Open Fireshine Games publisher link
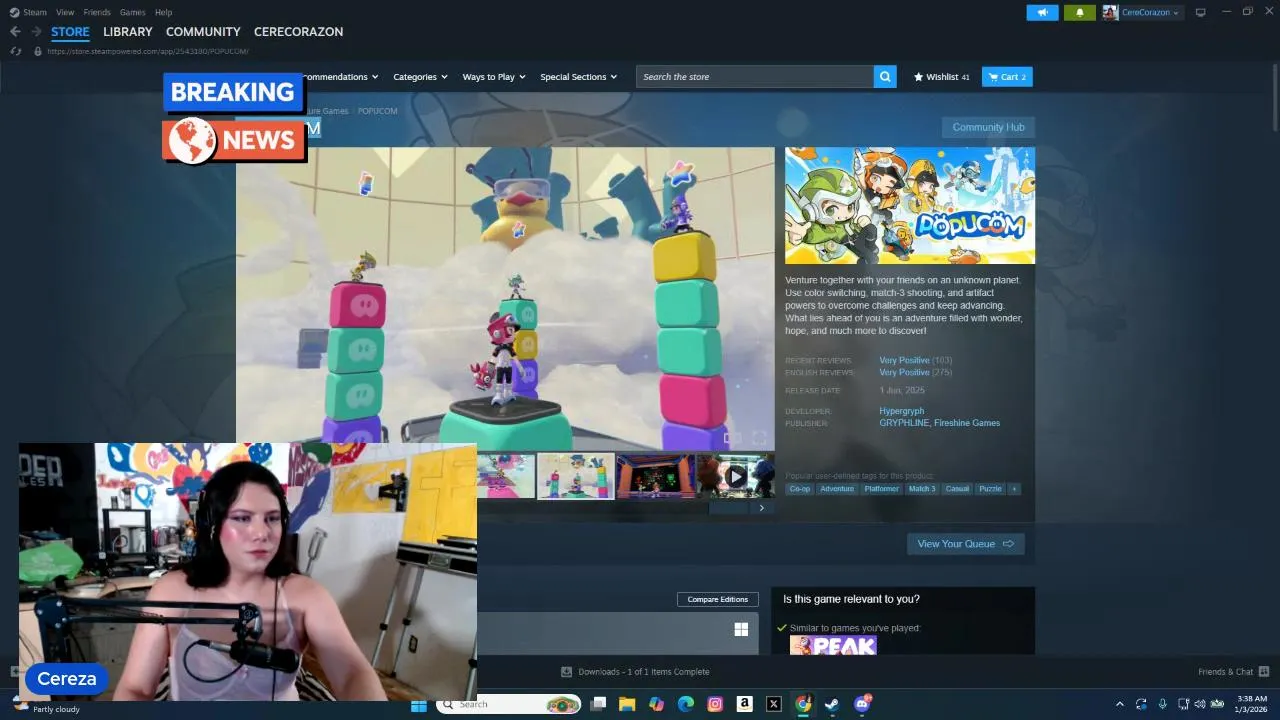Viewport: 1280px width, 720px height. tap(967, 423)
